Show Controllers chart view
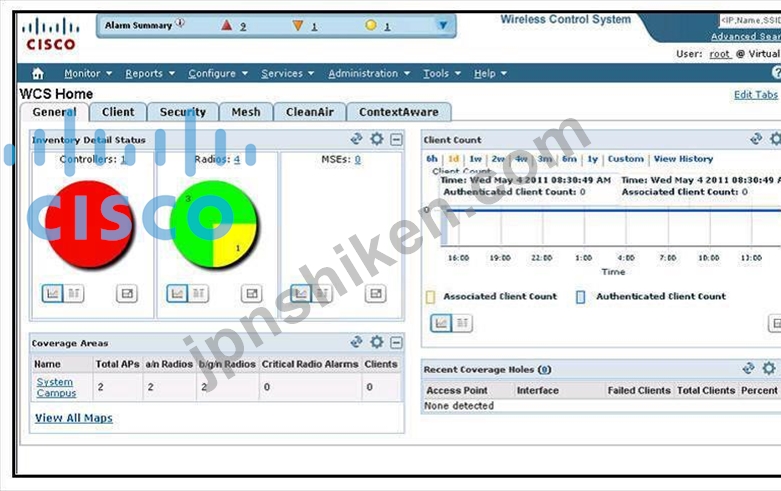 [52, 293]
